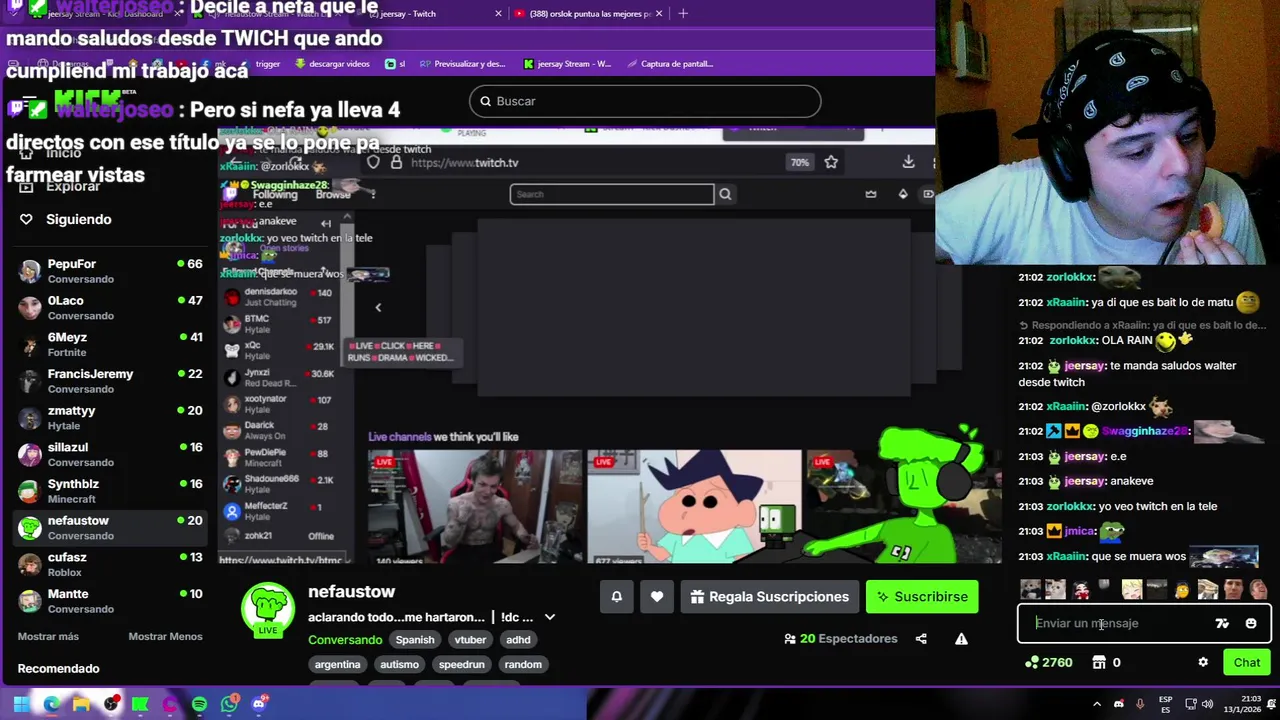Share the stream using the share icon
1280x720 pixels.
921,639
